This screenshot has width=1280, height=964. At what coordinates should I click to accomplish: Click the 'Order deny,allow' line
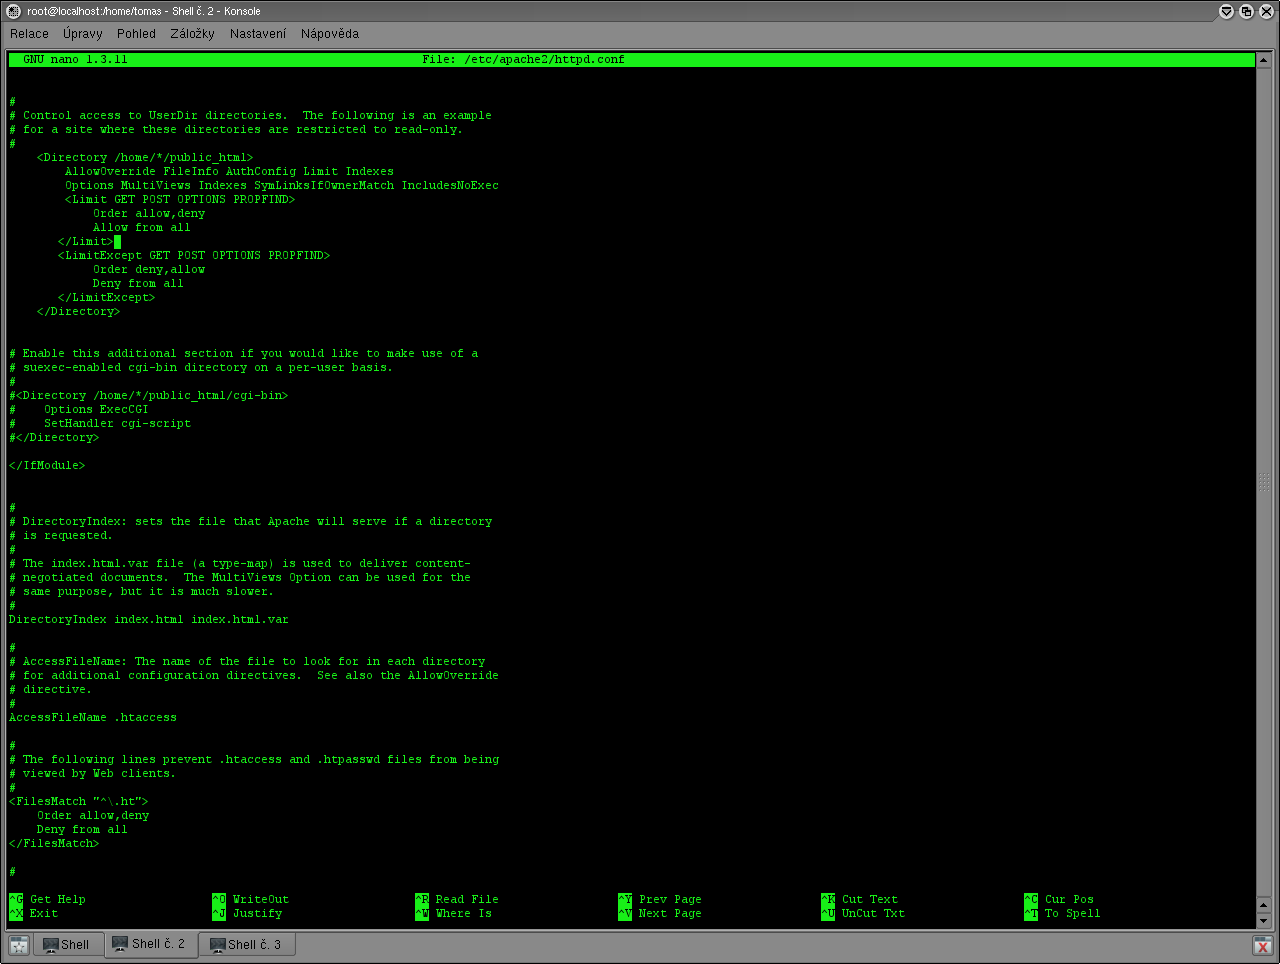149,270
